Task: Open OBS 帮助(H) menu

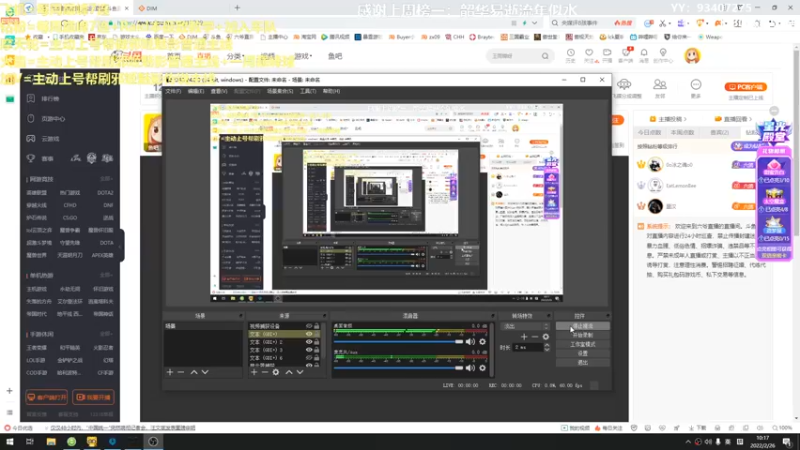Action: tap(331, 91)
